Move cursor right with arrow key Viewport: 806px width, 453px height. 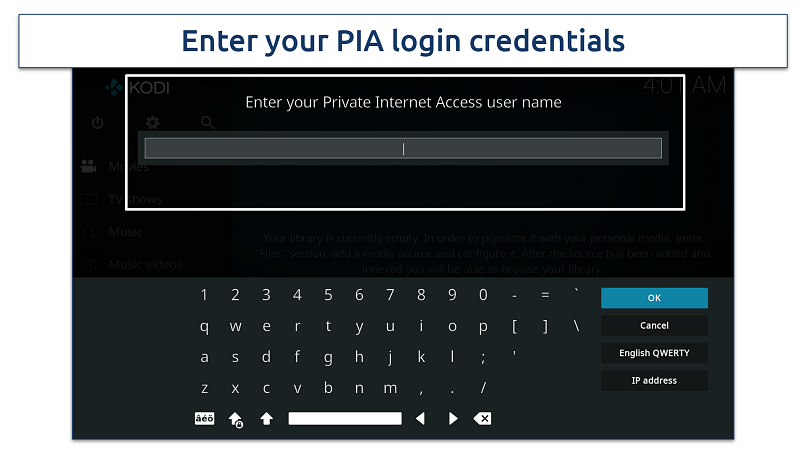click(452, 418)
